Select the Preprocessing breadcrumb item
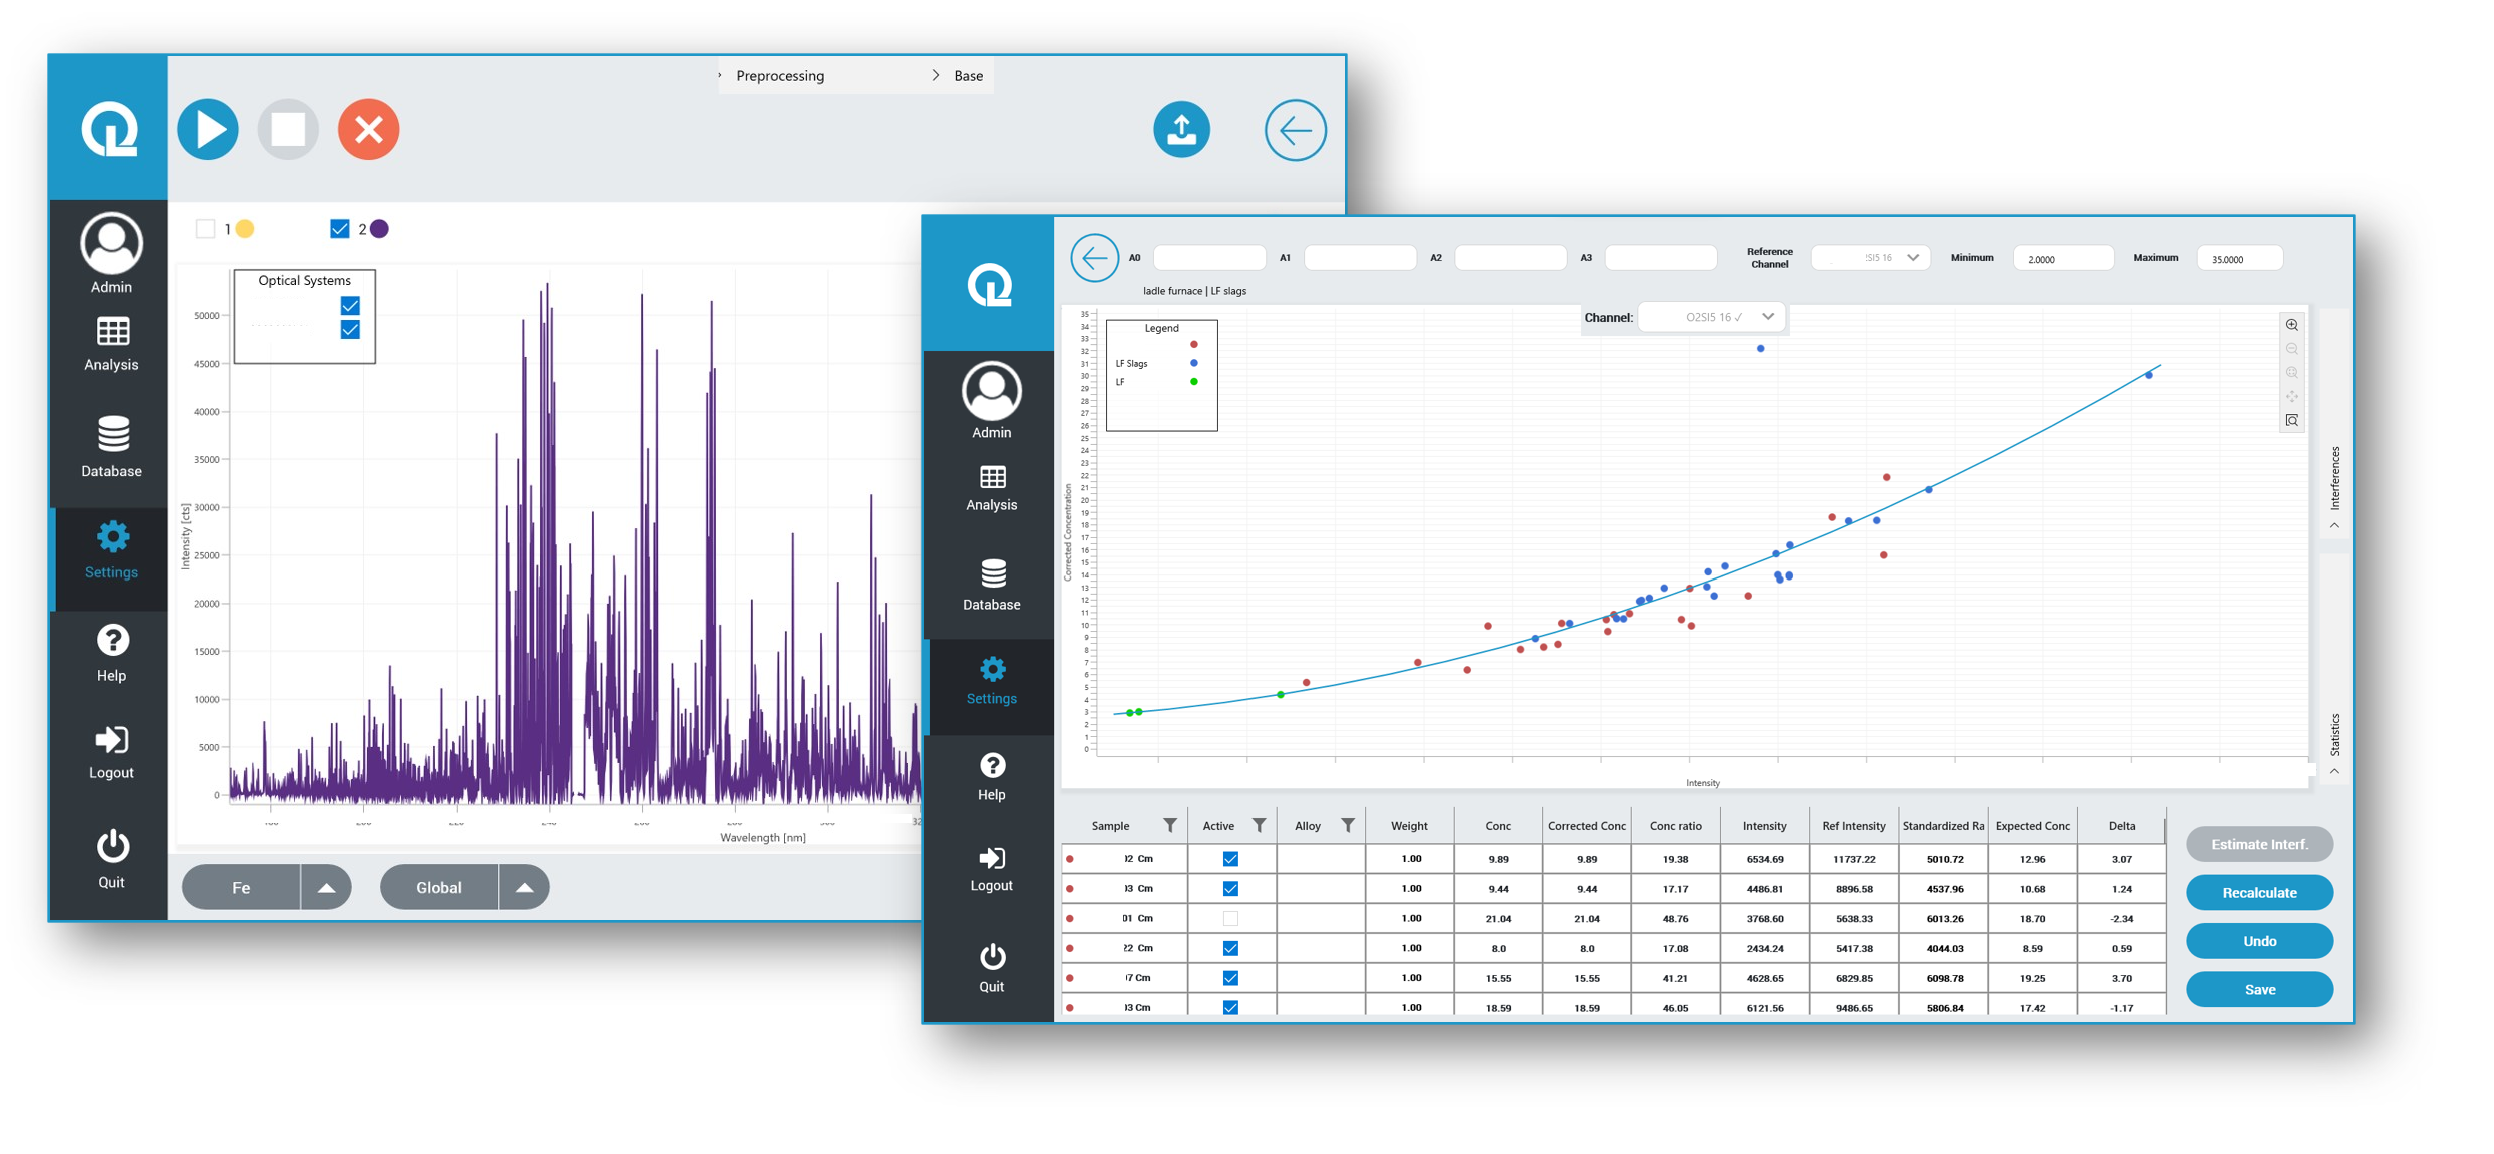 tap(779, 76)
